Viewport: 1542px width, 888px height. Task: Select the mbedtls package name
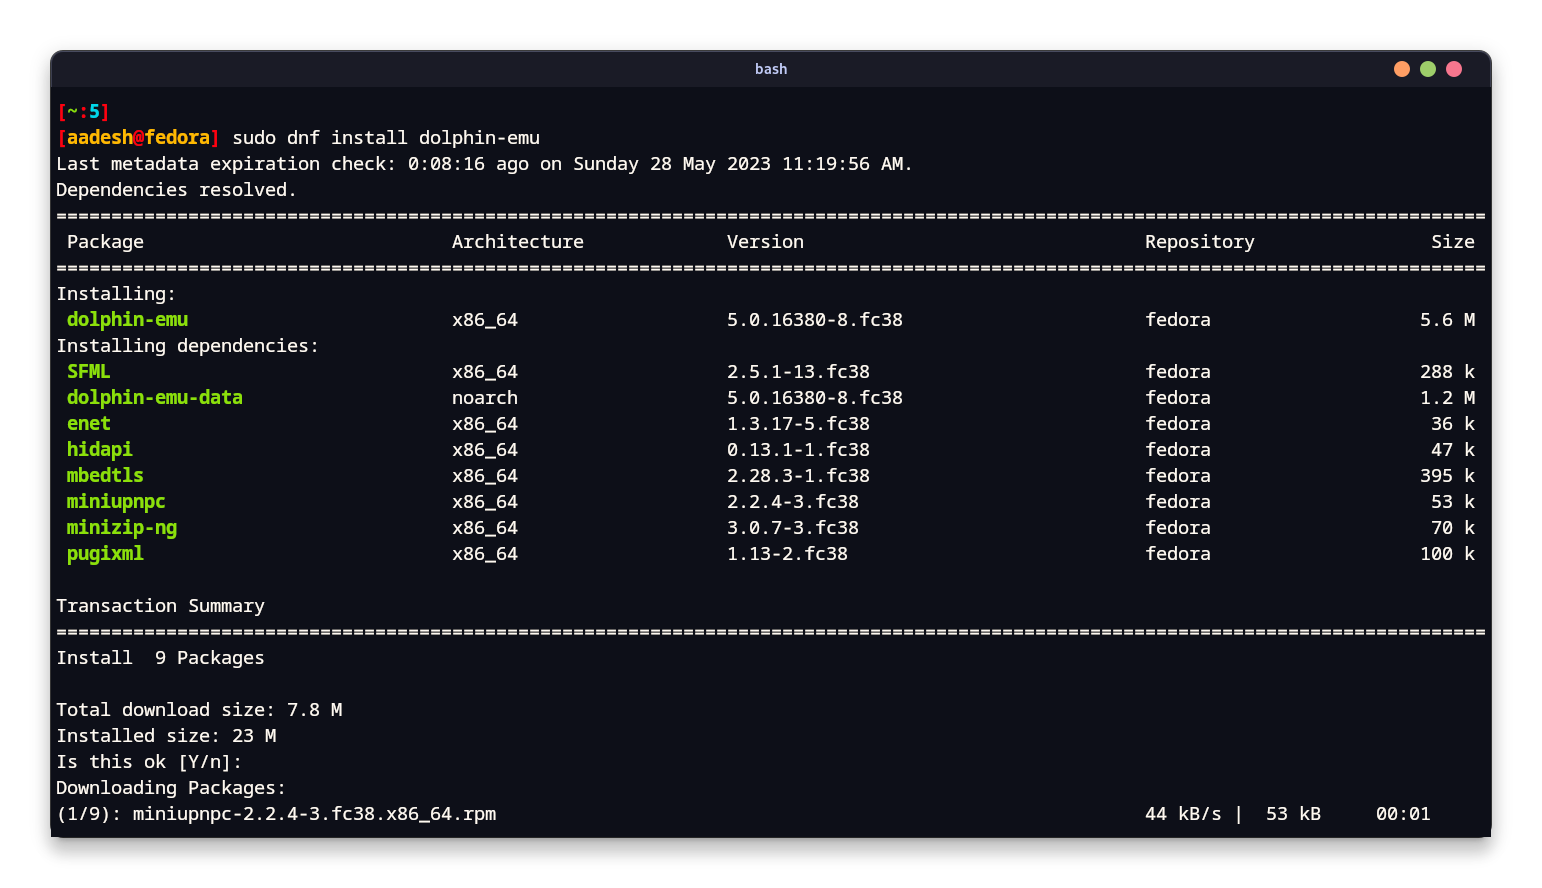click(105, 475)
